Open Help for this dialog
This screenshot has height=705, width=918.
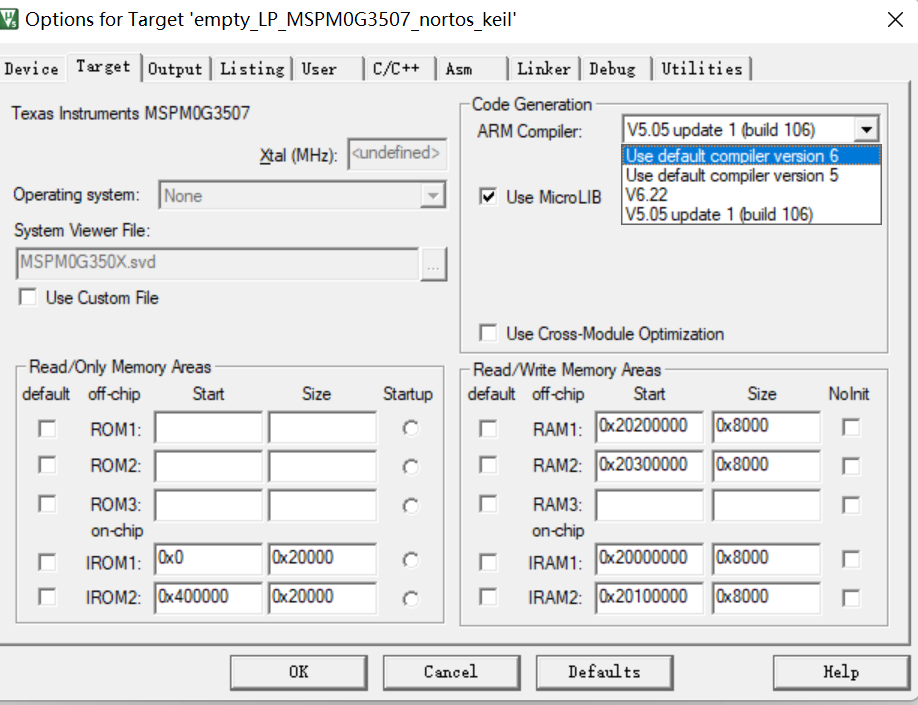pyautogui.click(x=841, y=672)
